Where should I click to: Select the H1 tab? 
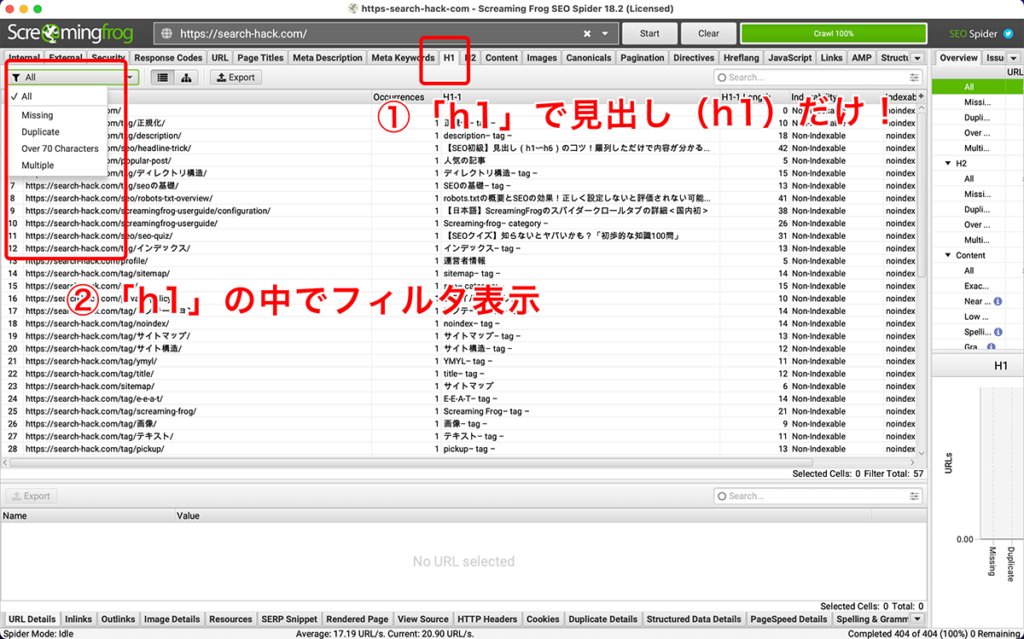[449, 57]
